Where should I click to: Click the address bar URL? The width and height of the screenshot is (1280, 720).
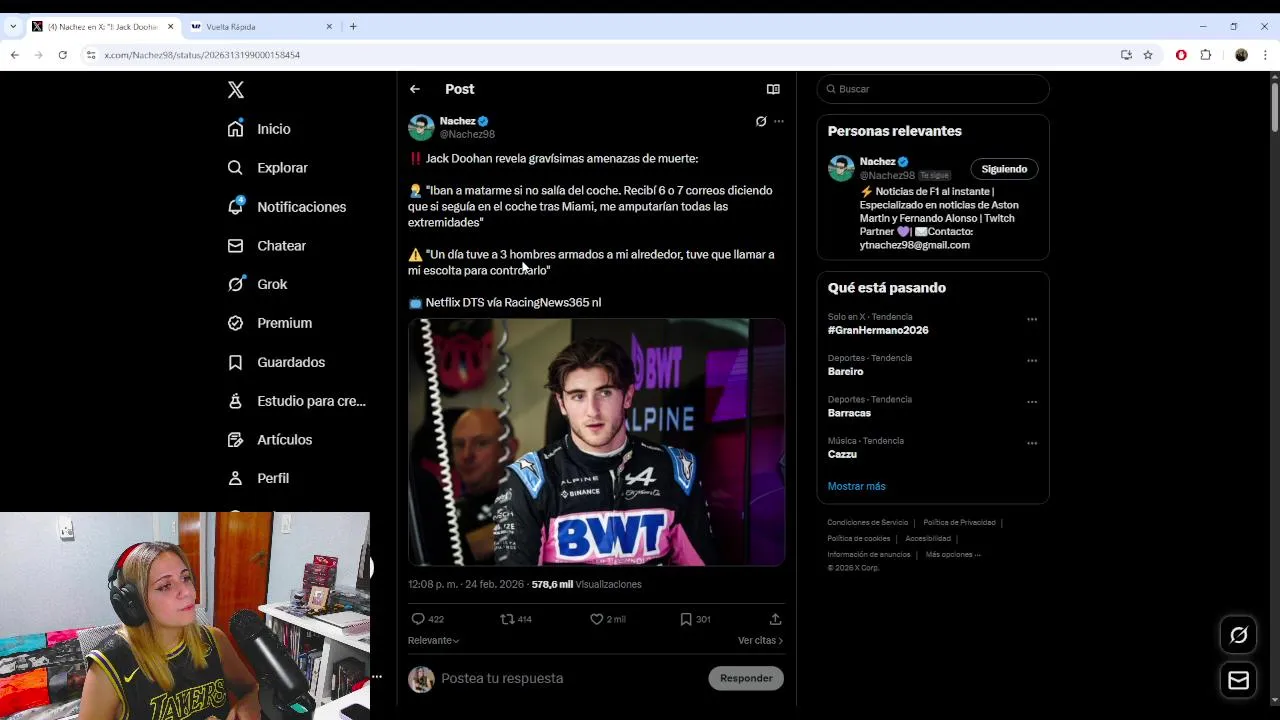pyautogui.click(x=202, y=55)
